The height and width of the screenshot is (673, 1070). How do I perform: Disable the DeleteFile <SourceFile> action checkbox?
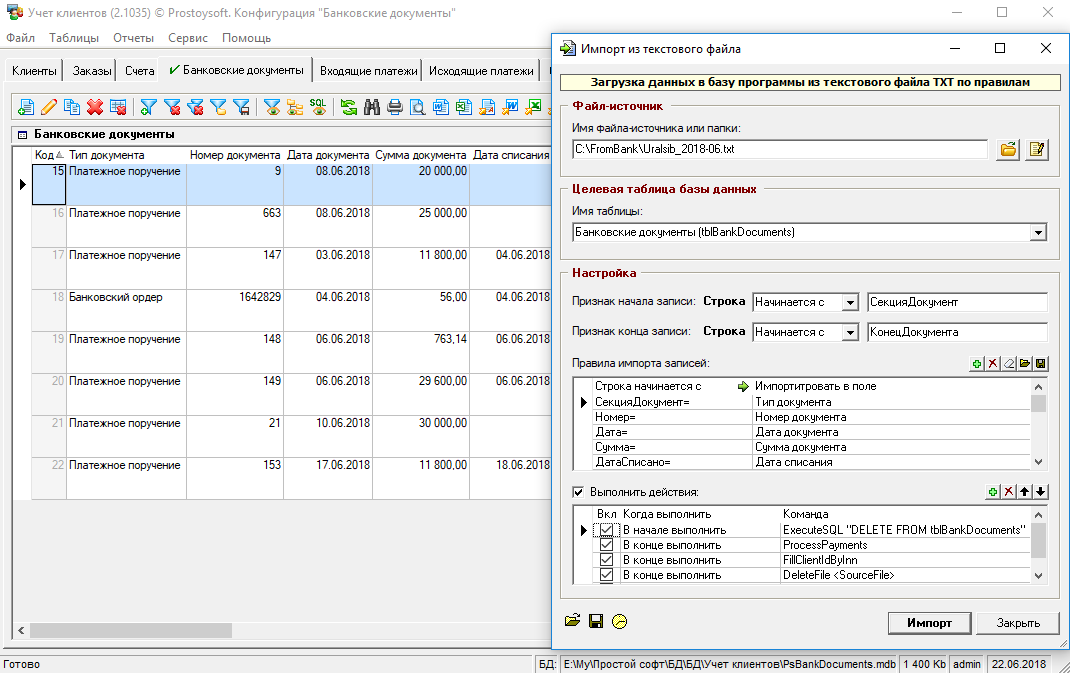coord(606,575)
